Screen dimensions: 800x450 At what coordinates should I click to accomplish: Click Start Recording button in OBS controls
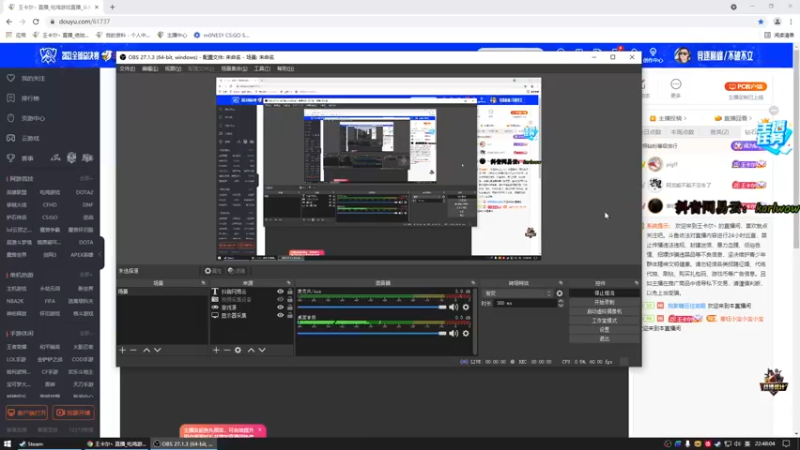coord(604,302)
